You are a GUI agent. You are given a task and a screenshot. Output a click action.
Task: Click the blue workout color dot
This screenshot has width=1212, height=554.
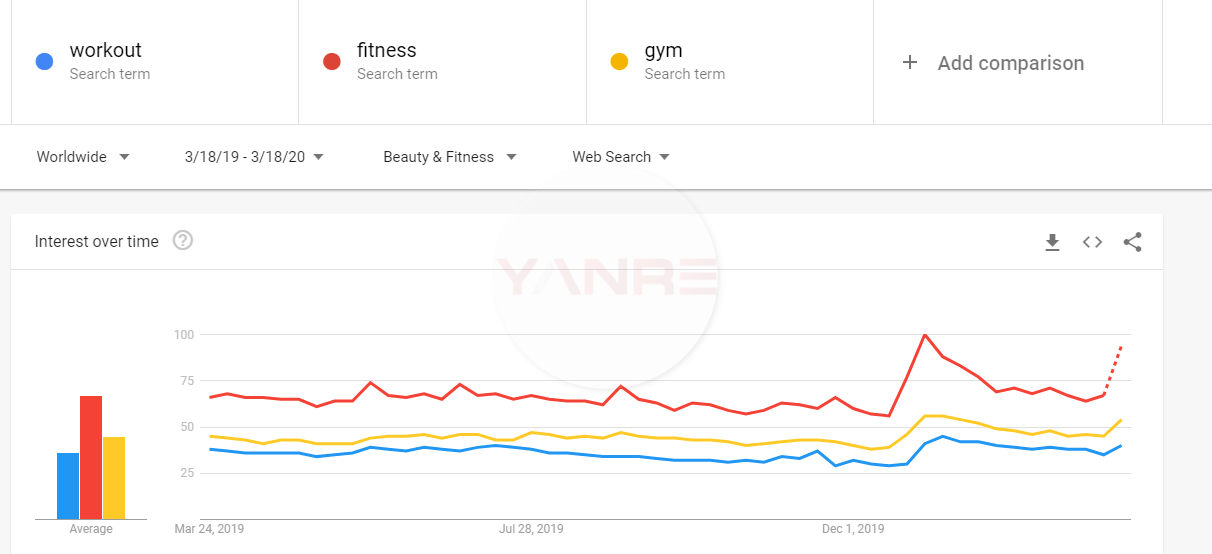[44, 62]
